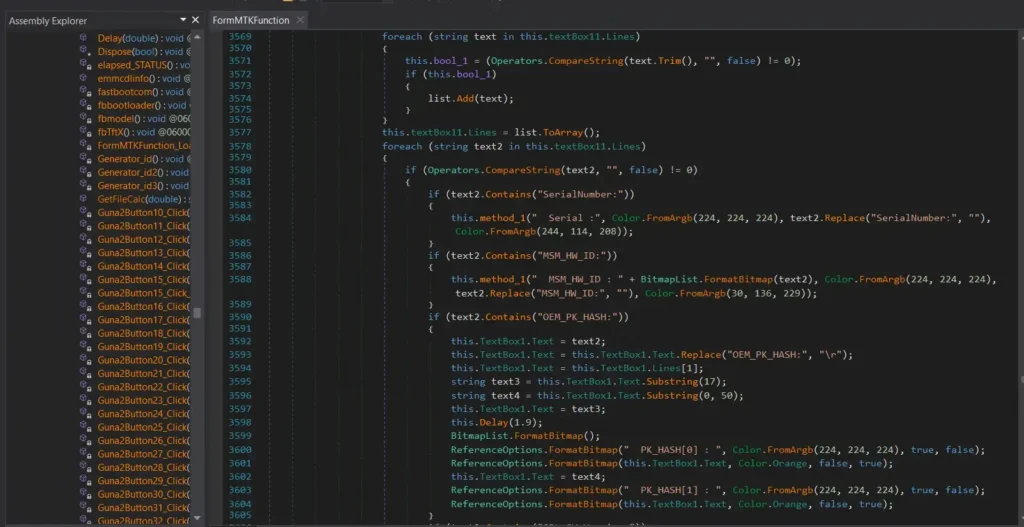Click the Assembly Explorer scrollbar down arrow
The image size is (1024, 527).
click(197, 519)
